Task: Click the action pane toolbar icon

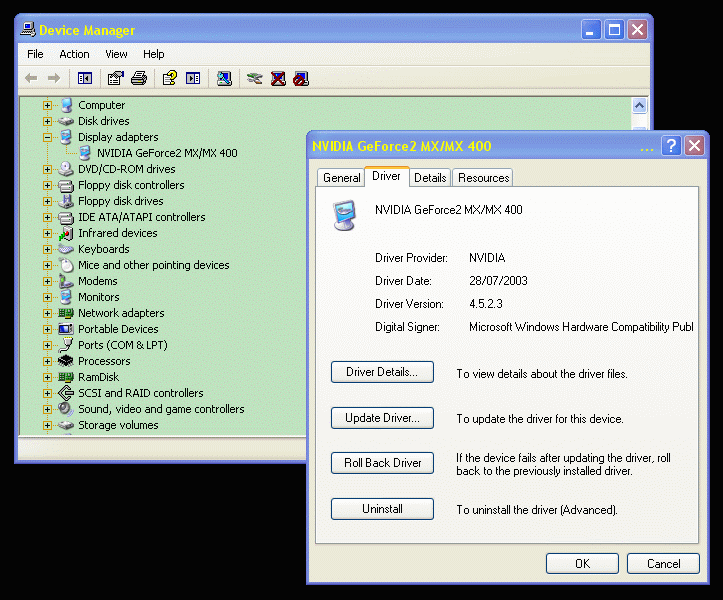Action: (193, 78)
